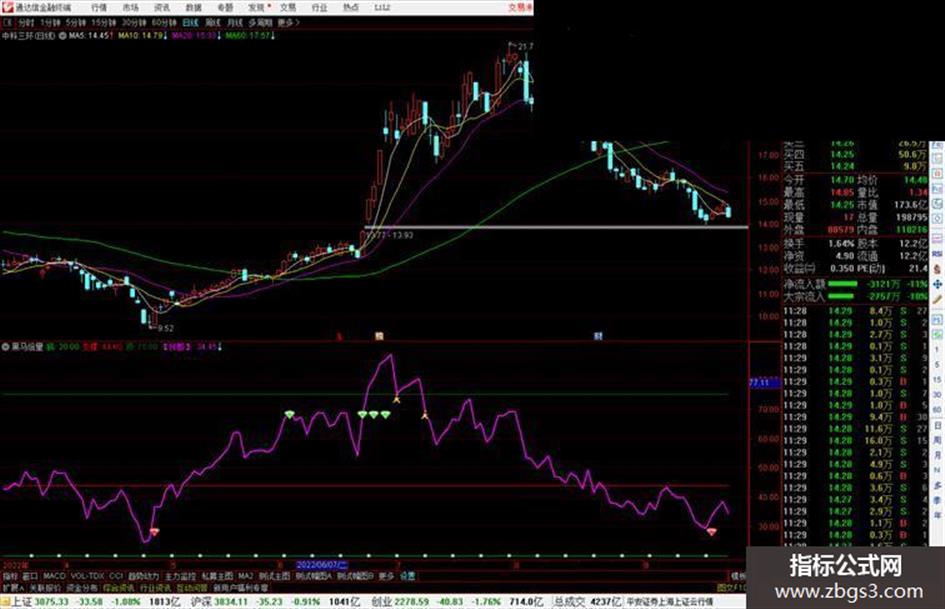Click the MA5 value label
The image size is (945, 609).
pos(90,36)
